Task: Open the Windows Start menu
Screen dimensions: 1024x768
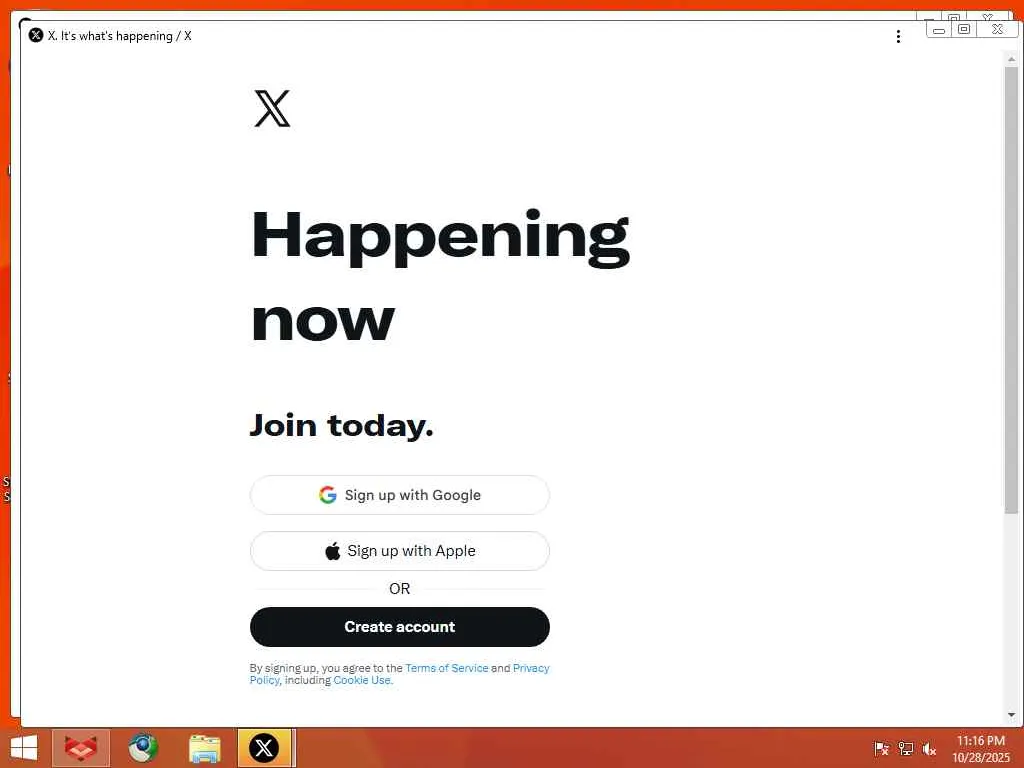Action: (24, 748)
